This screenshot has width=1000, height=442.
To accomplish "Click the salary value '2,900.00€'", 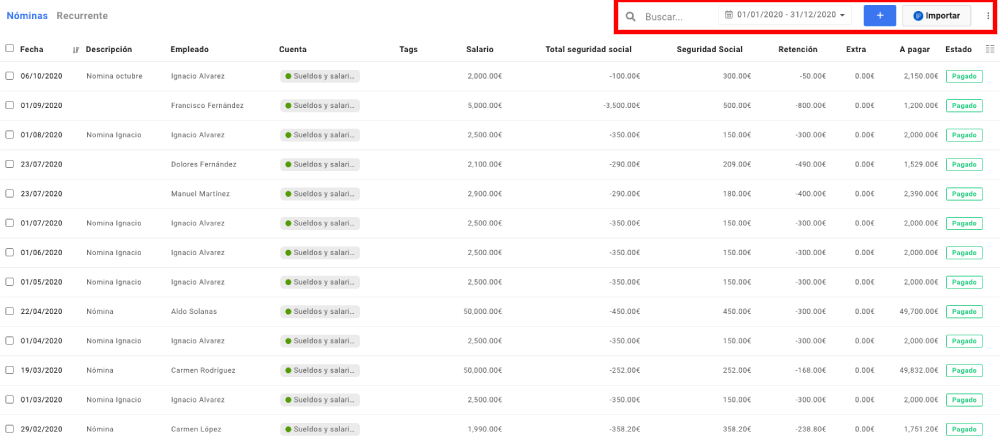I will (485, 193).
